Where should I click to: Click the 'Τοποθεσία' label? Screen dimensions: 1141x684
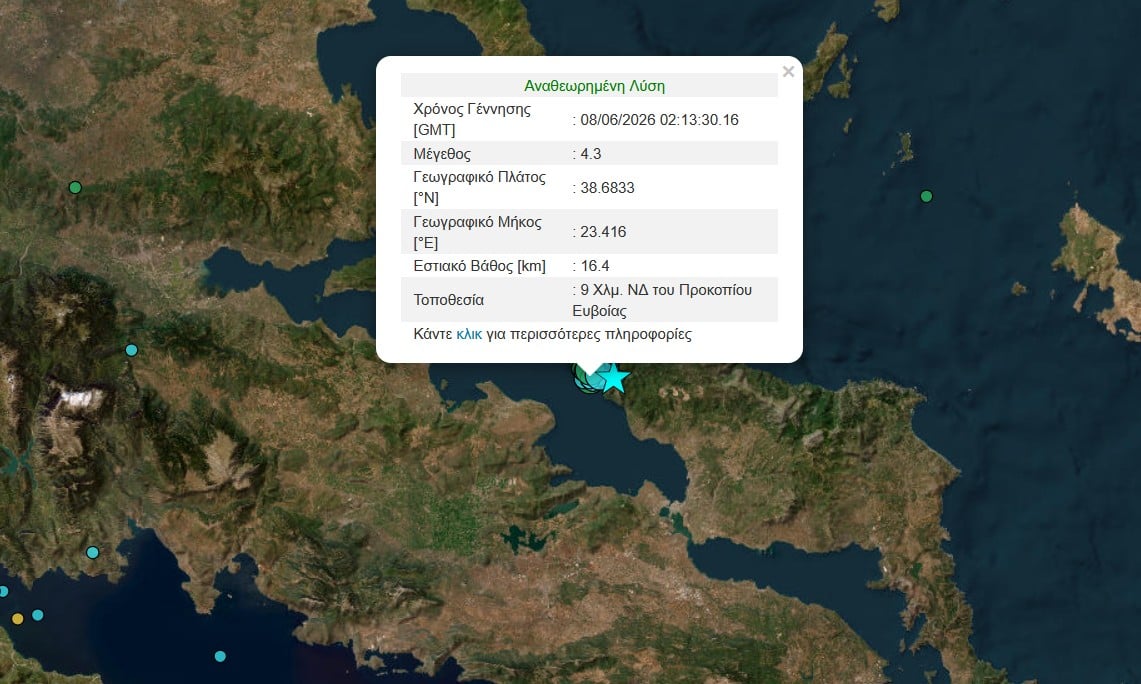448,300
